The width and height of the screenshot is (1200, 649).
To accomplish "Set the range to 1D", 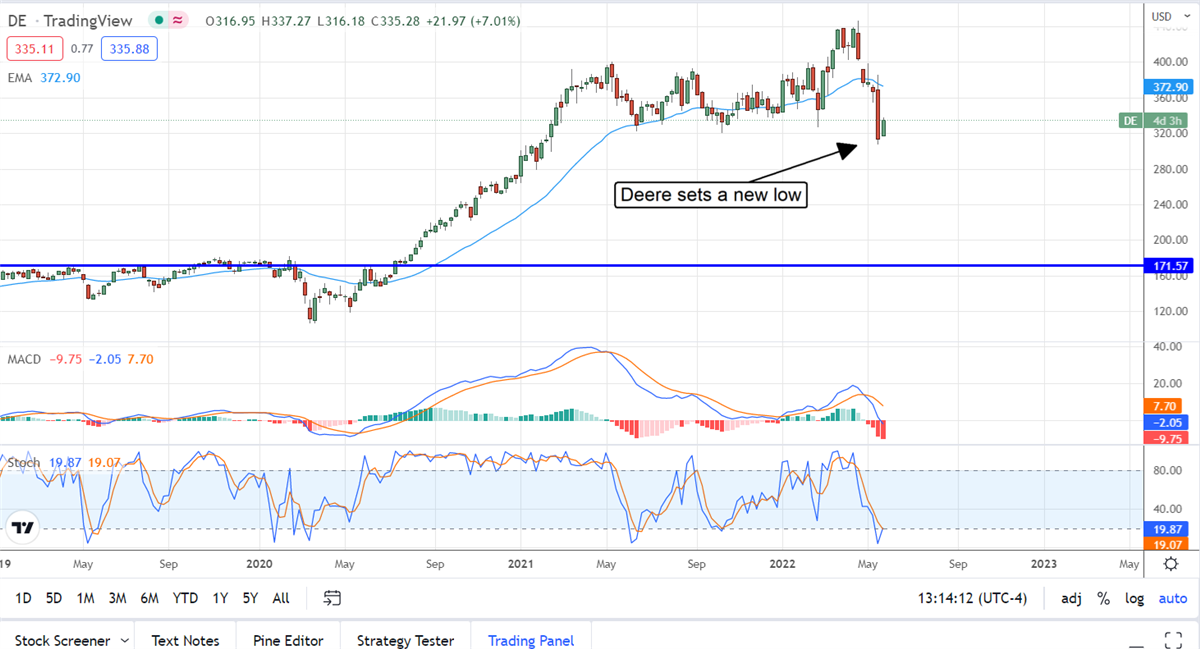I will tap(23, 598).
